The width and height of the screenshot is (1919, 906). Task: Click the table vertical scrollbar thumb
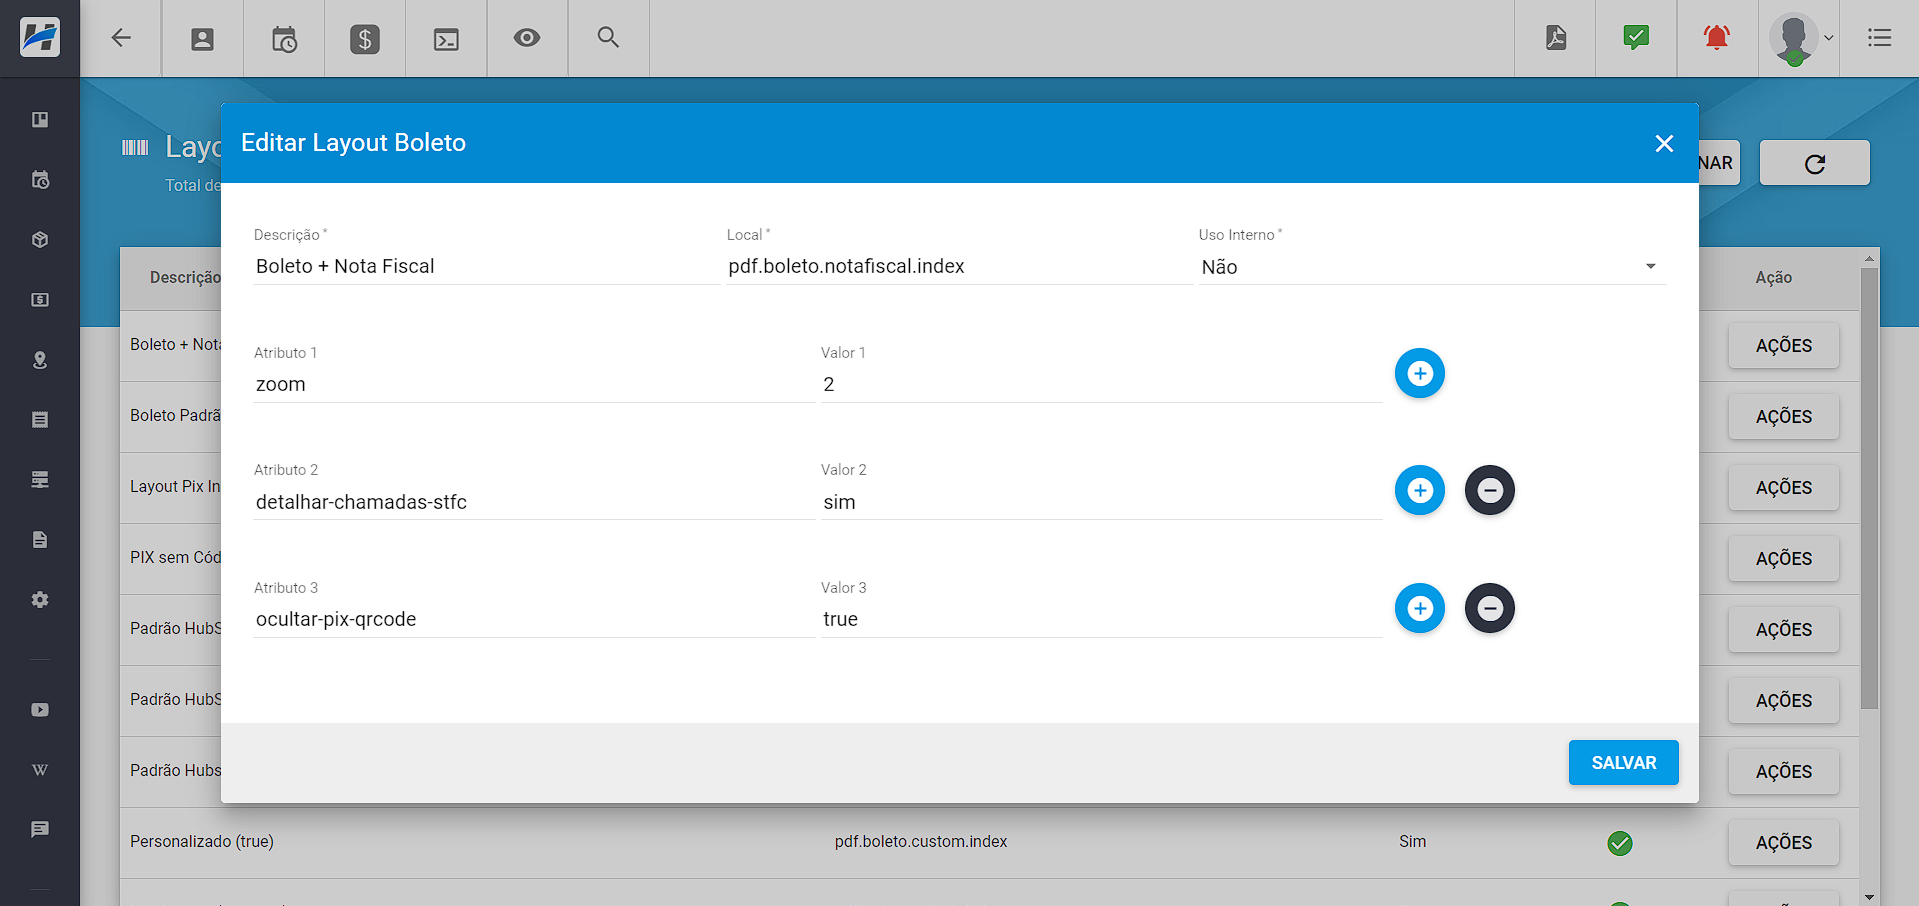click(x=1869, y=488)
